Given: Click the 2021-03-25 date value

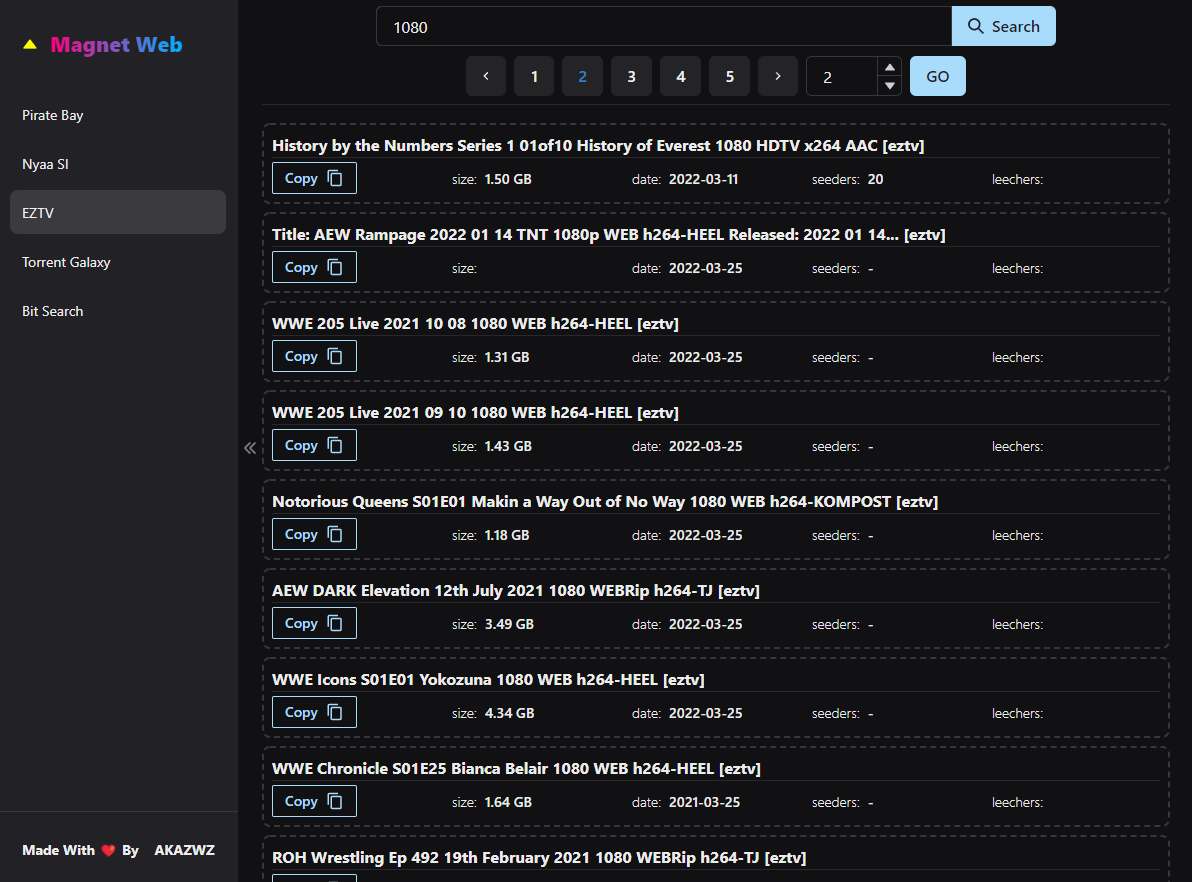Looking at the screenshot, I should [x=704, y=802].
